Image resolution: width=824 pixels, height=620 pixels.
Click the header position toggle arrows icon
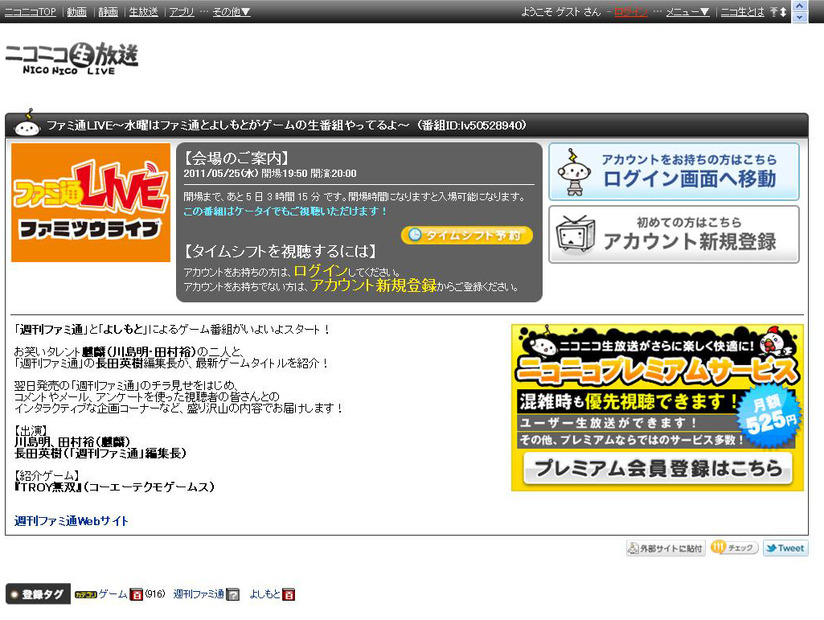coord(778,12)
